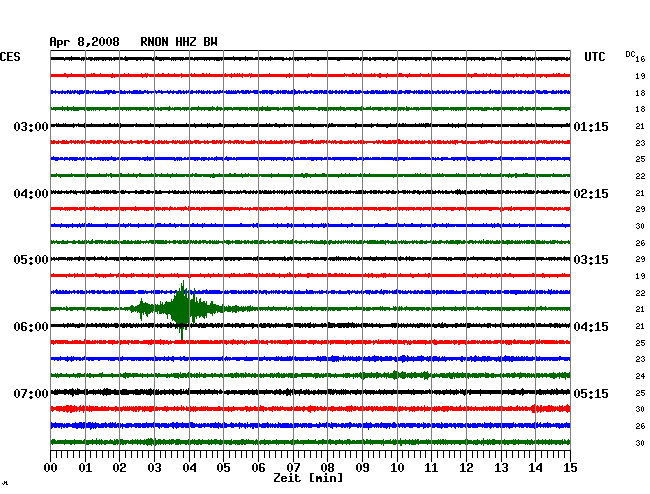Image resolution: width=650 pixels, height=494 pixels.
Task: Select the 05:00 local time label
Action: tap(31, 260)
